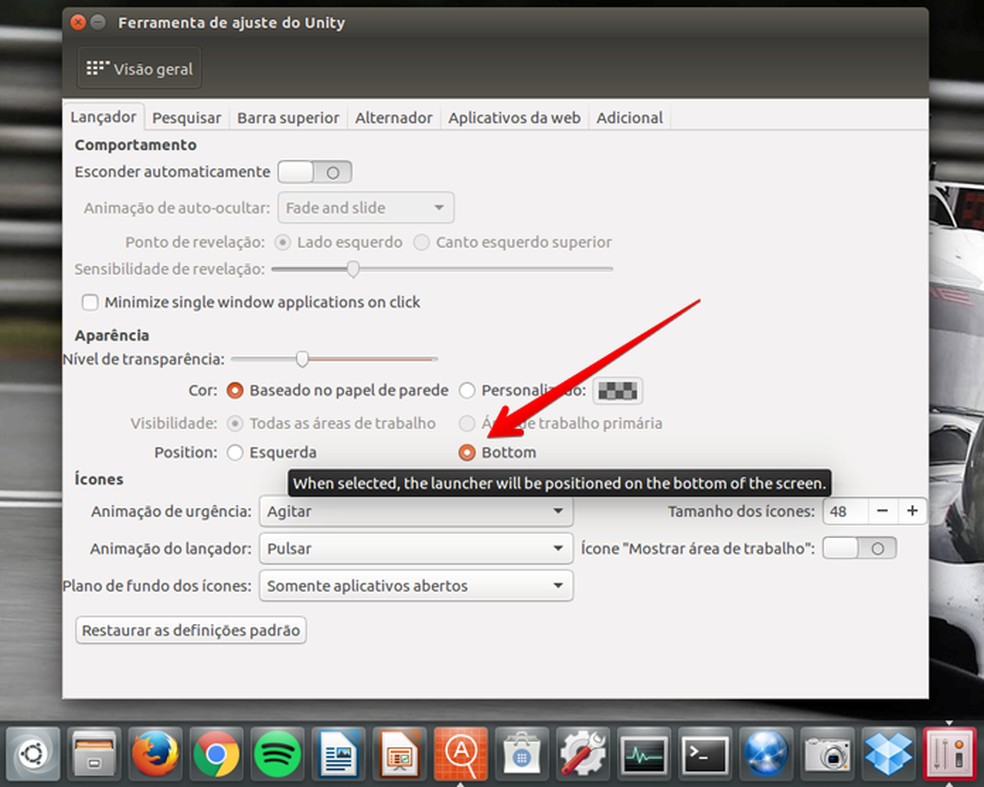Enable Esconder automaticamente toggle

[x=314, y=171]
